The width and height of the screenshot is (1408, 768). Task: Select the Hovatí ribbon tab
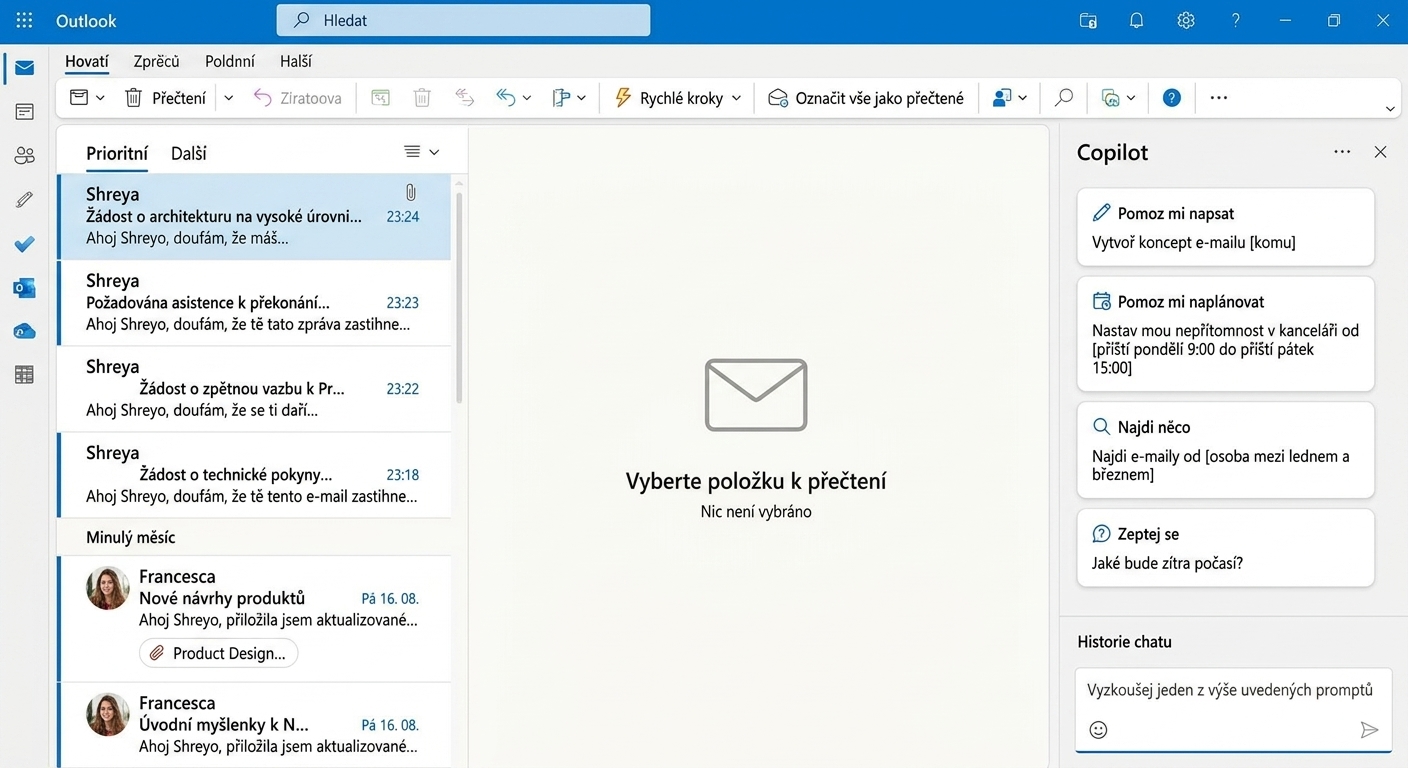[x=87, y=61]
